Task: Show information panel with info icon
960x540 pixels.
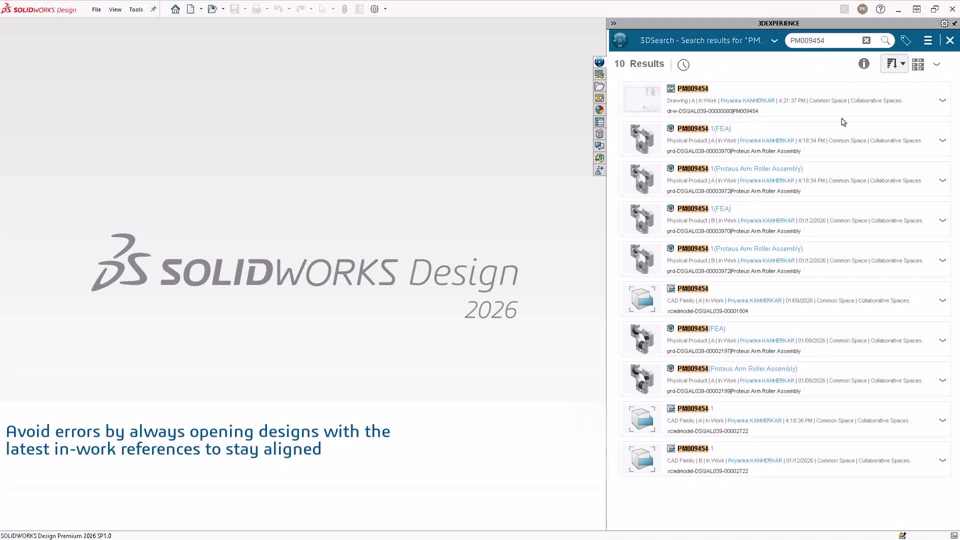Action: (x=864, y=64)
